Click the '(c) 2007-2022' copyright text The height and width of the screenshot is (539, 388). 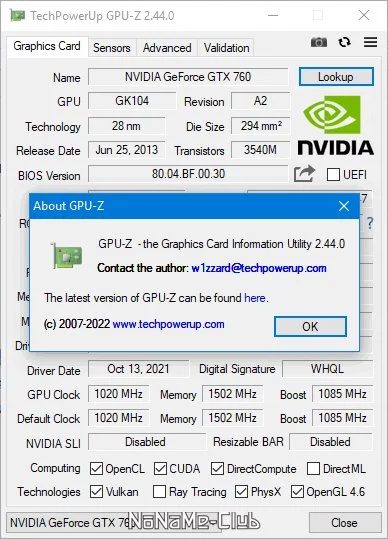point(77,324)
